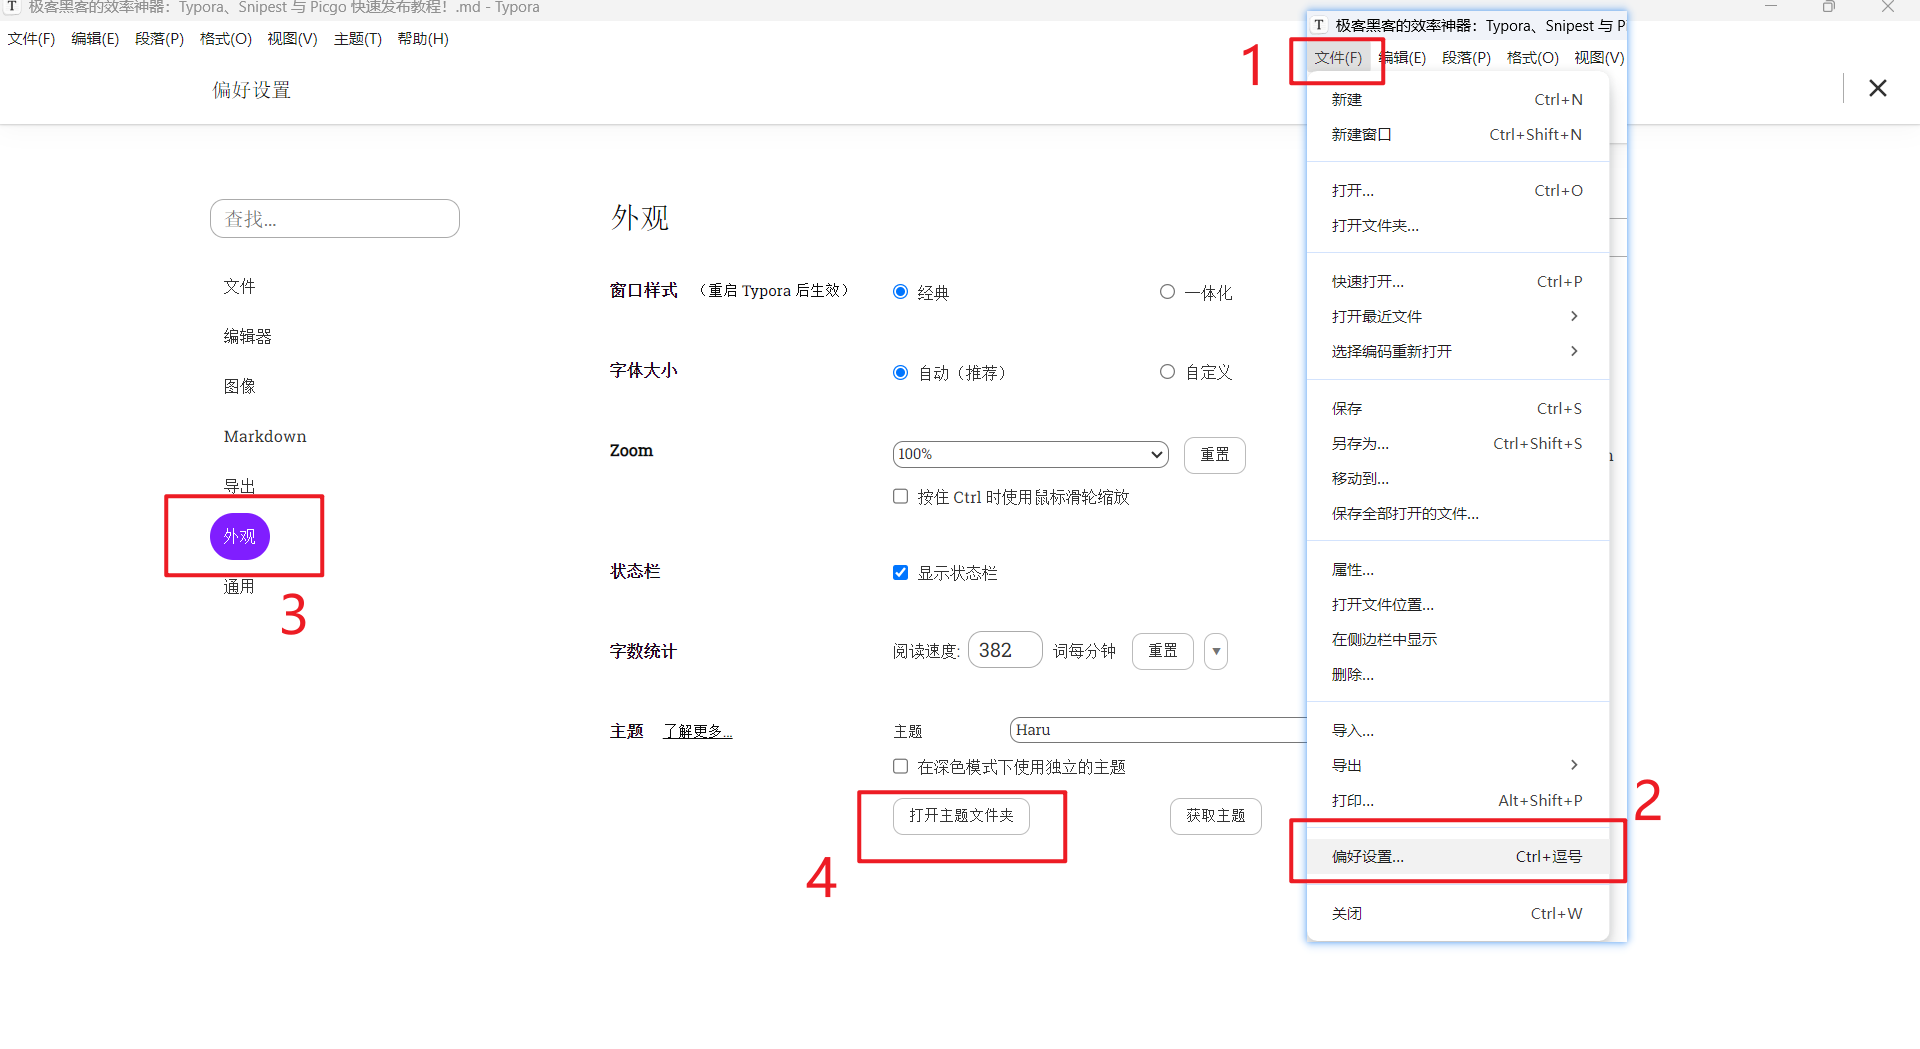The height and width of the screenshot is (1049, 1920).
Task: Open the 文件(F) menu in main window
Action: pos(31,39)
